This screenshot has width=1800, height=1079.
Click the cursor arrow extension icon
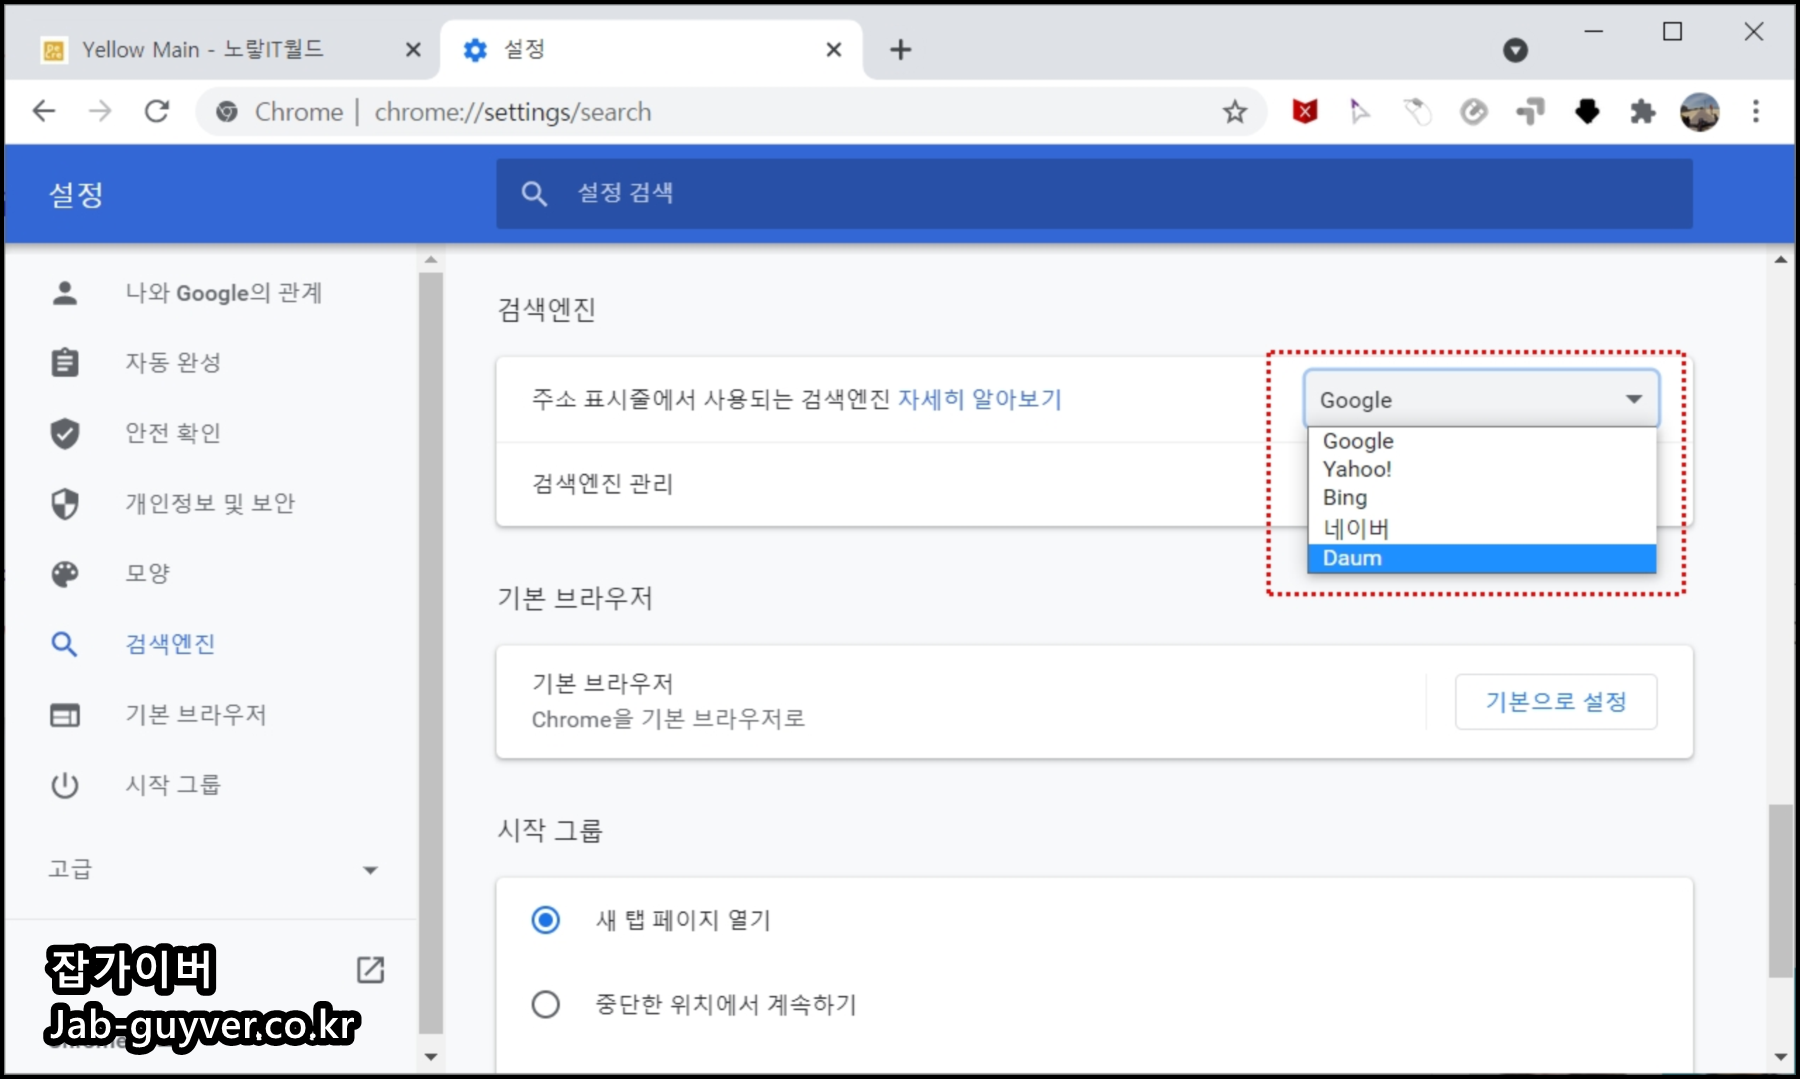[1360, 111]
